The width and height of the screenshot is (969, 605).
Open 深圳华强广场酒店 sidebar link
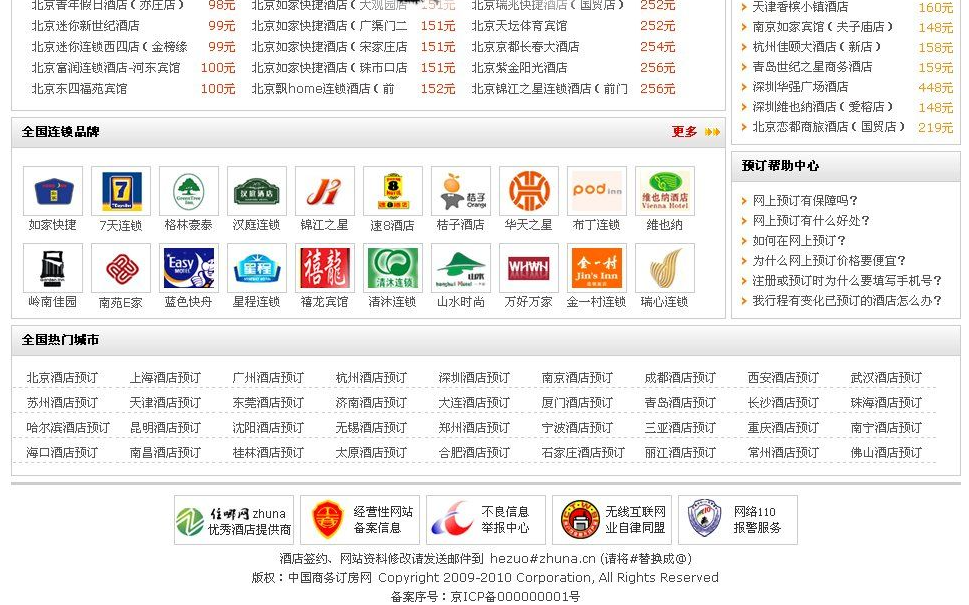pyautogui.click(x=800, y=87)
